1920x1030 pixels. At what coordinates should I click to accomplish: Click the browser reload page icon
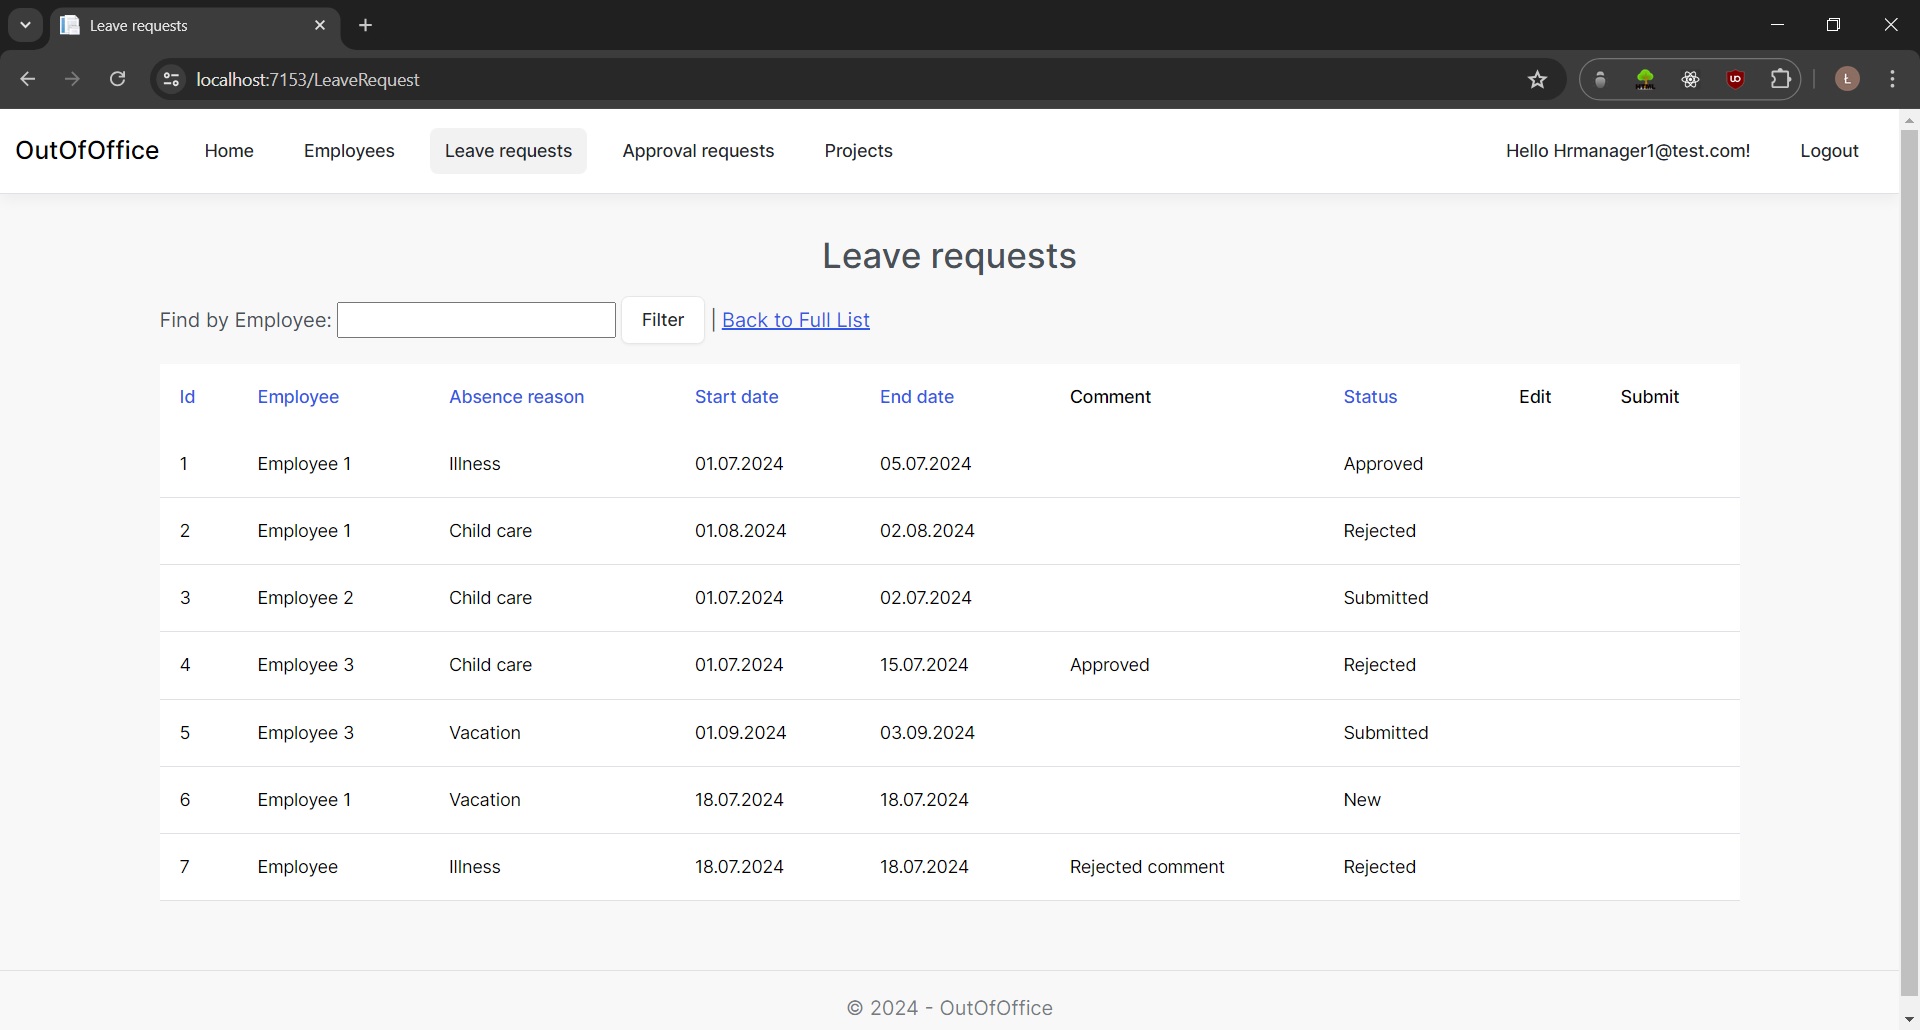(x=118, y=80)
